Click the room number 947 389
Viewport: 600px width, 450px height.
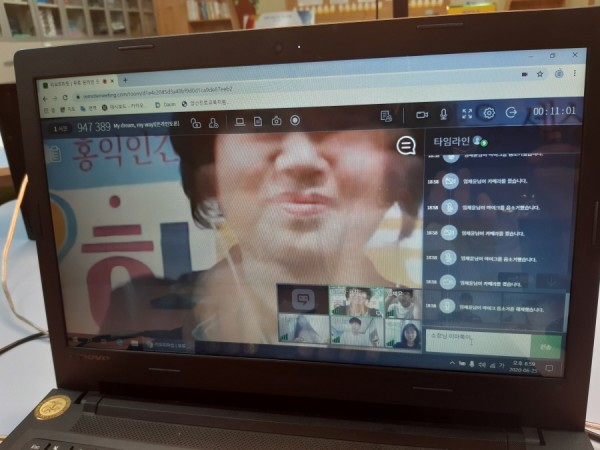[x=94, y=127]
